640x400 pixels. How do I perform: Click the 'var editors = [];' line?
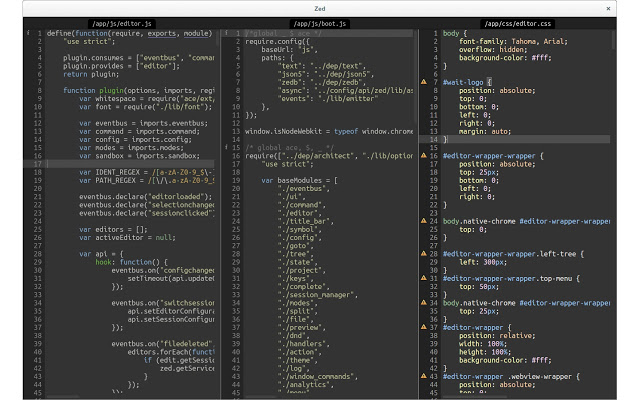pos(113,229)
